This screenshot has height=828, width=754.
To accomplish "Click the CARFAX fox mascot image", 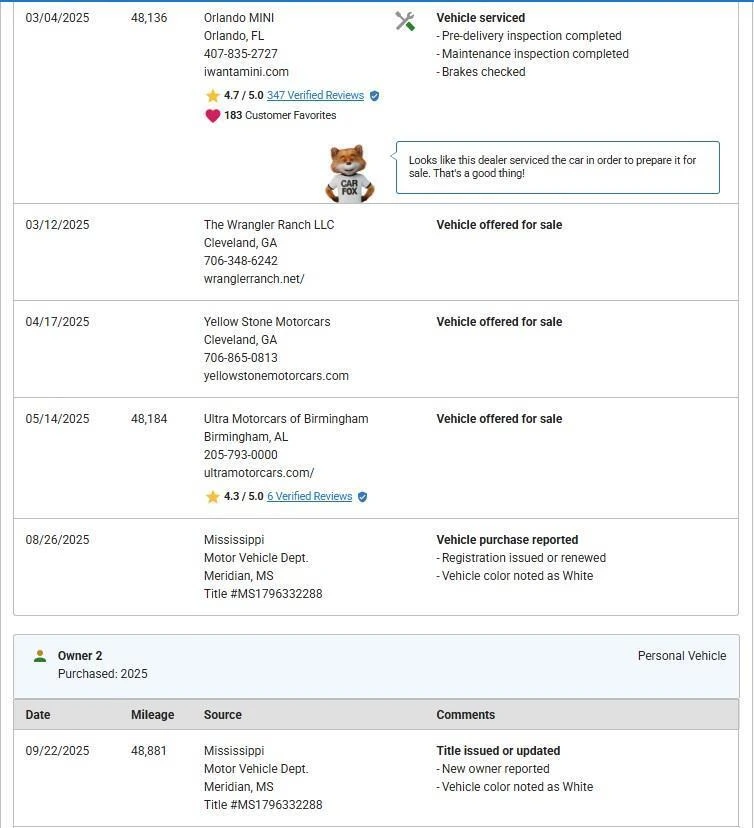I will [x=350, y=174].
